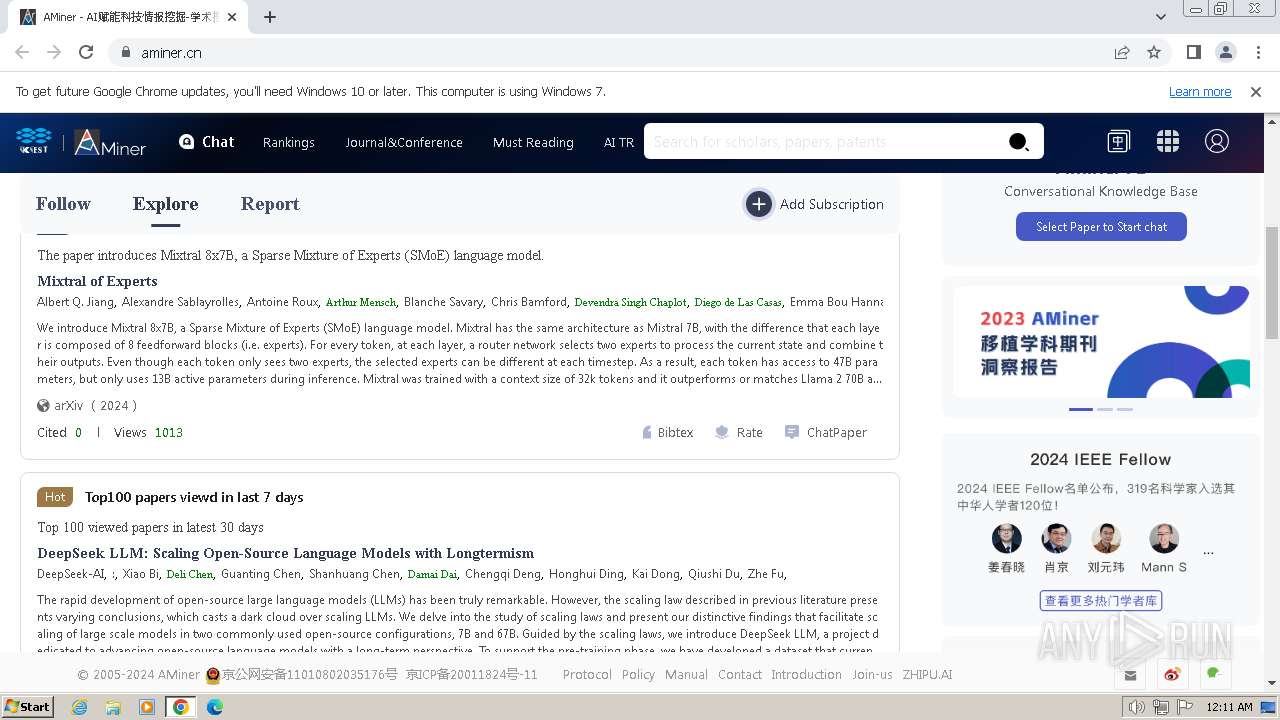Open AI TR menu item
The height and width of the screenshot is (720, 1280).
(619, 143)
